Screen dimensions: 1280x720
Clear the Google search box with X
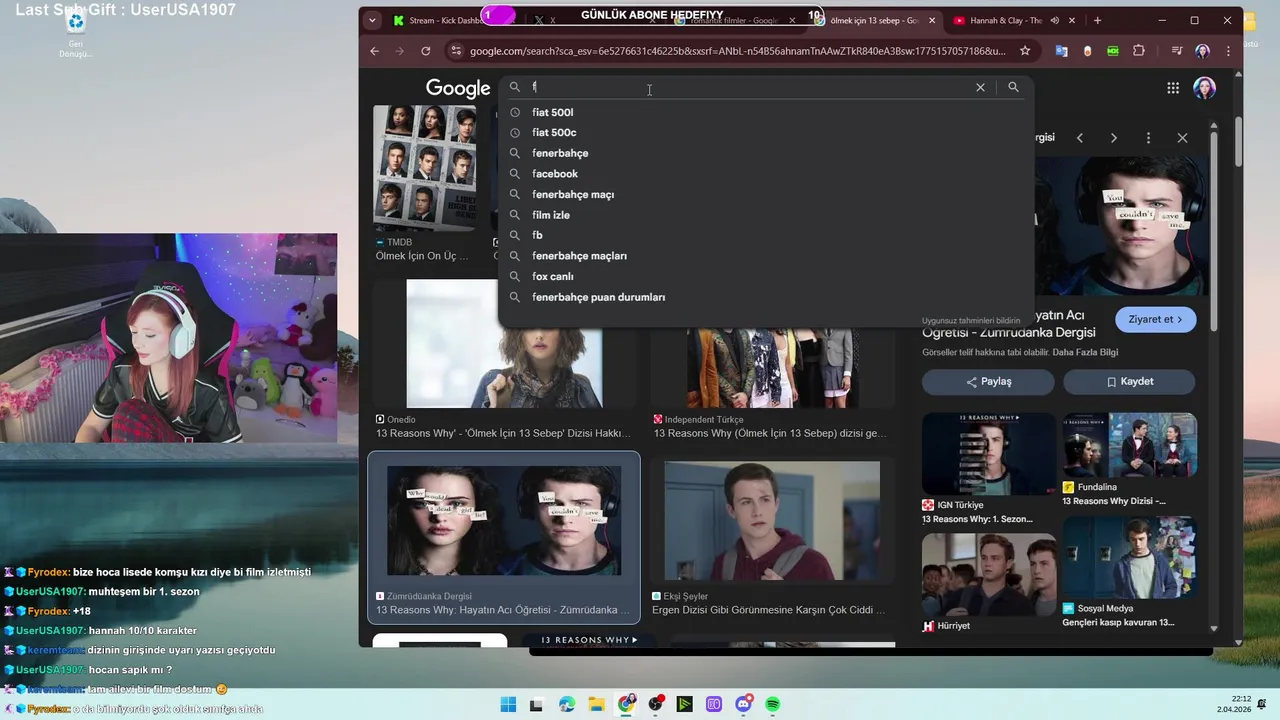tap(980, 88)
